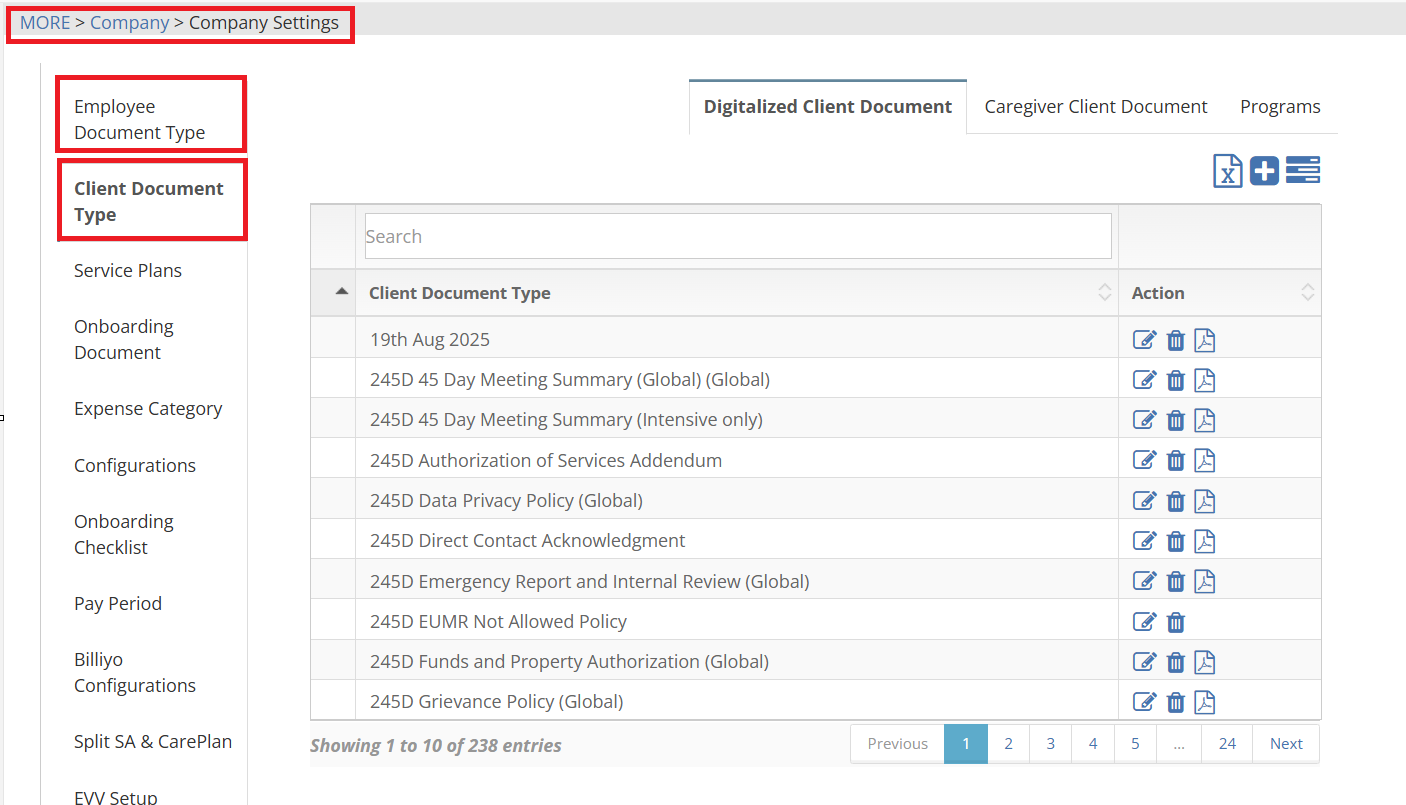Delete 245D Authorization of Services Addendum
The width and height of the screenshot is (1406, 805).
1176,461
